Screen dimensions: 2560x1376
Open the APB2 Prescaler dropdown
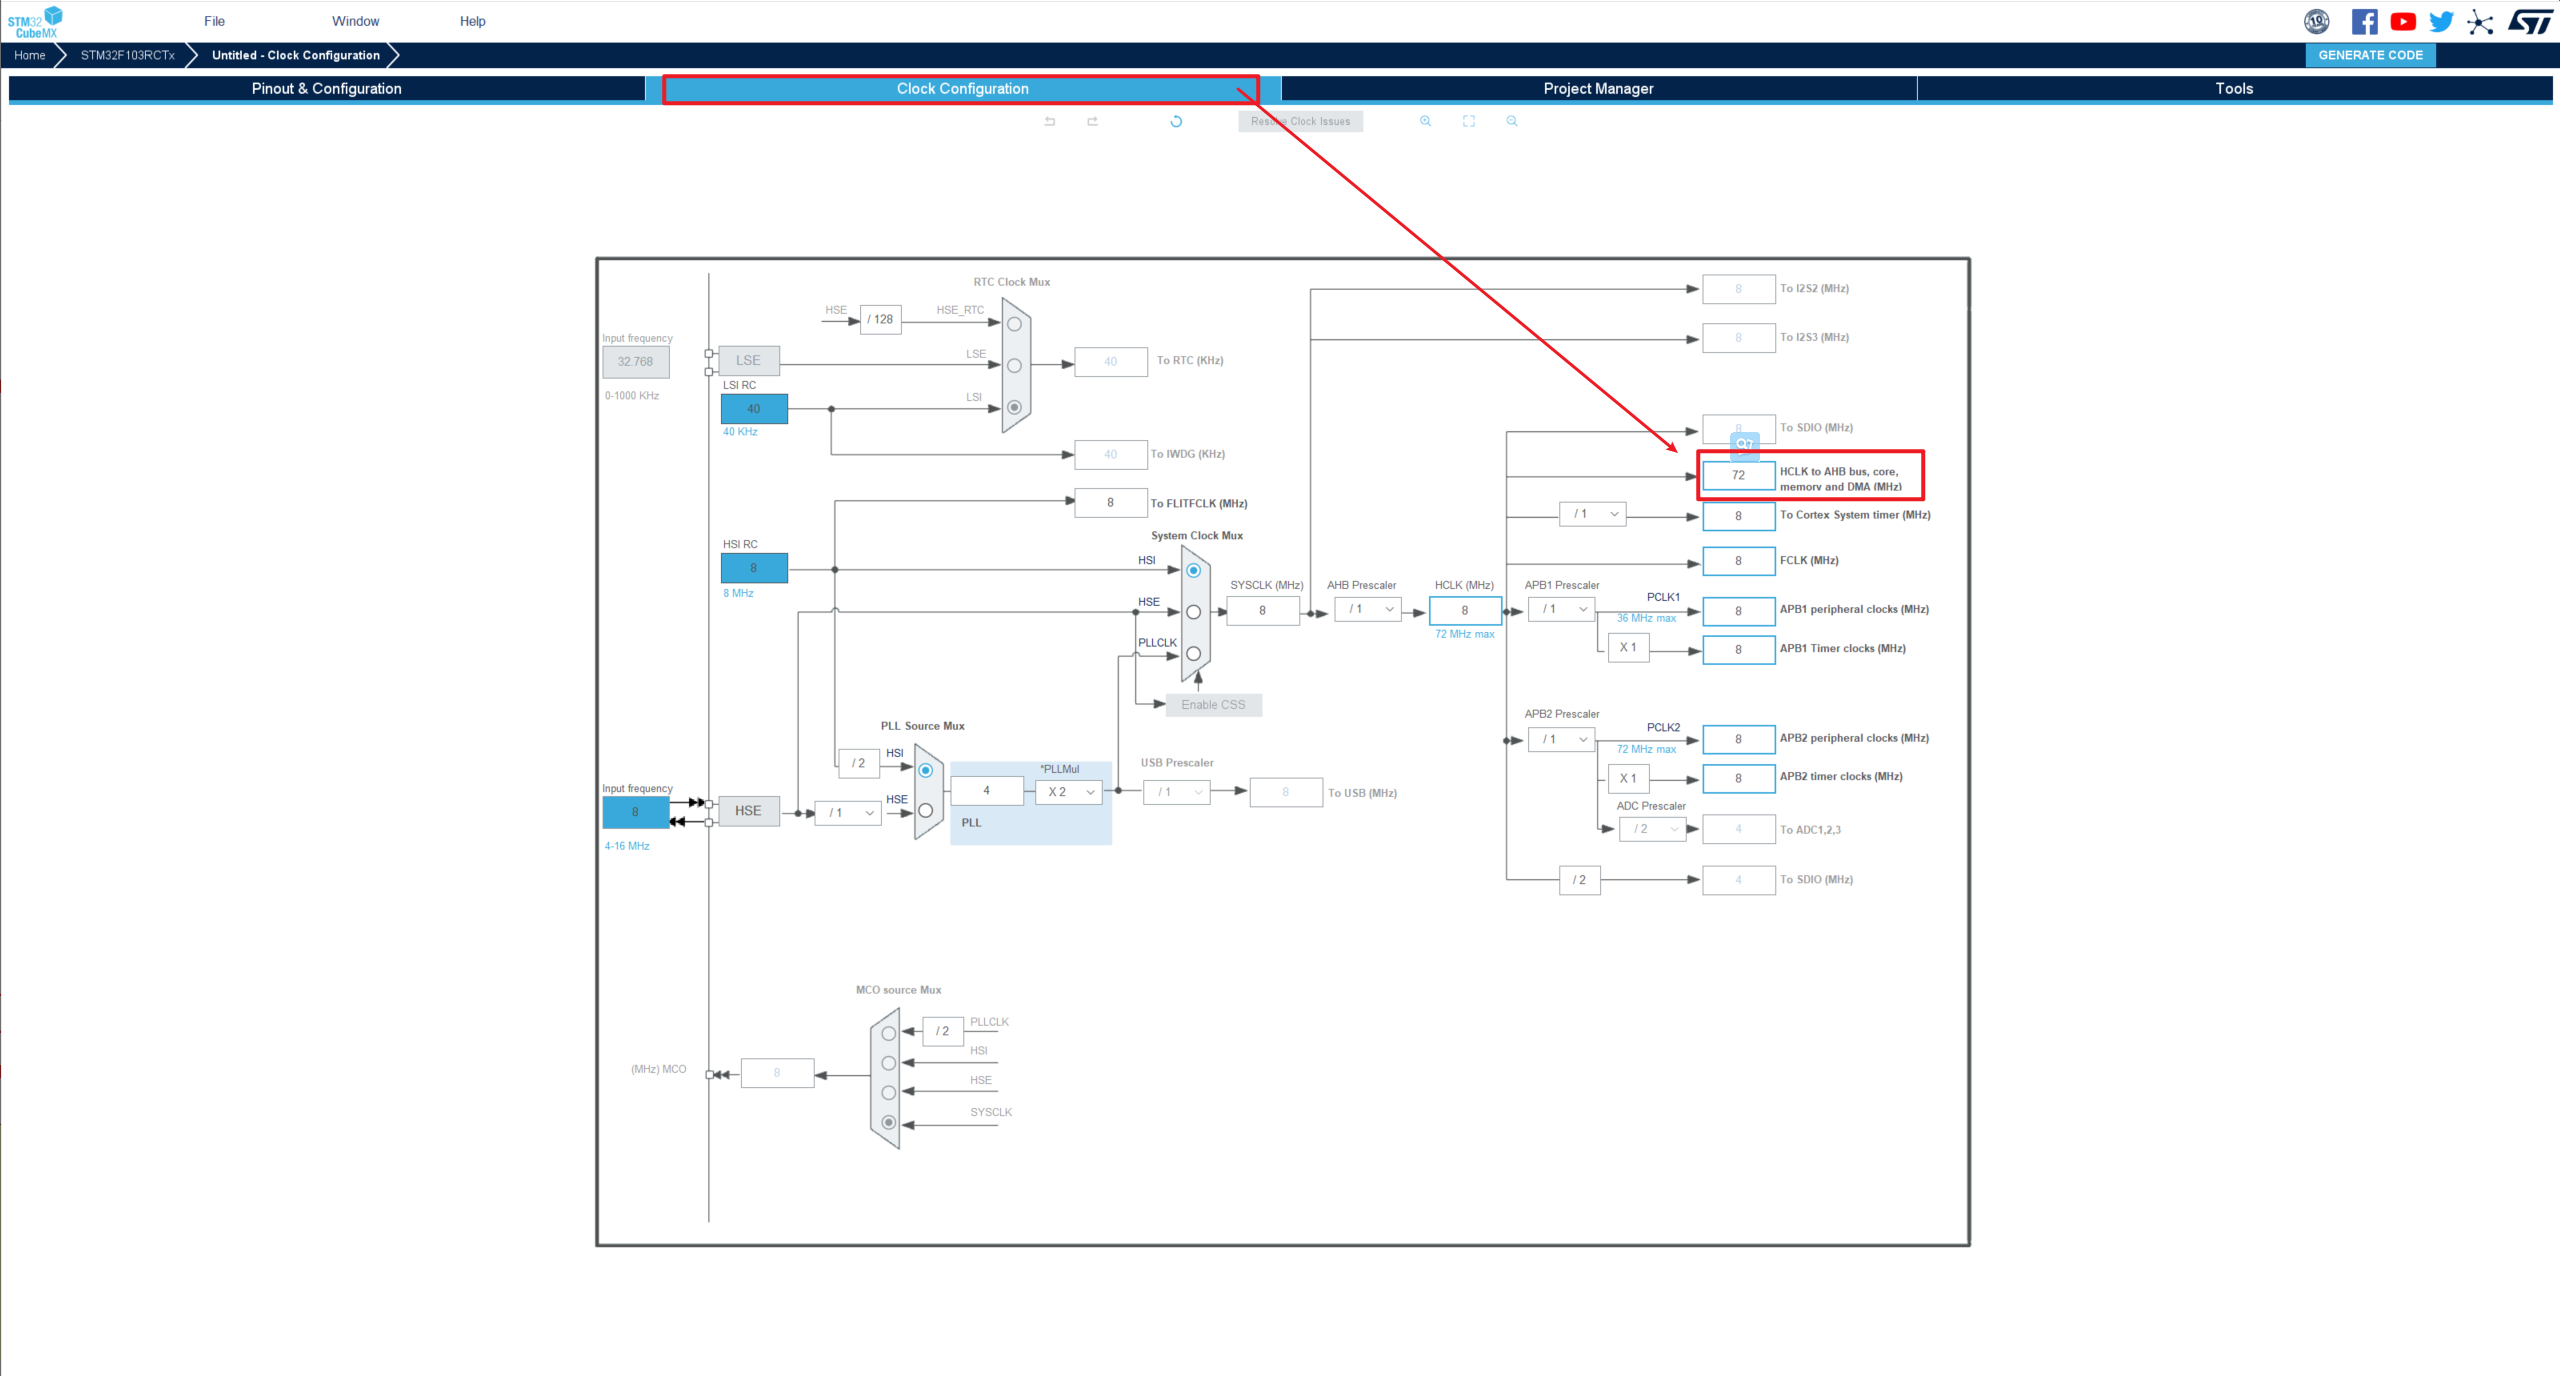(1561, 739)
